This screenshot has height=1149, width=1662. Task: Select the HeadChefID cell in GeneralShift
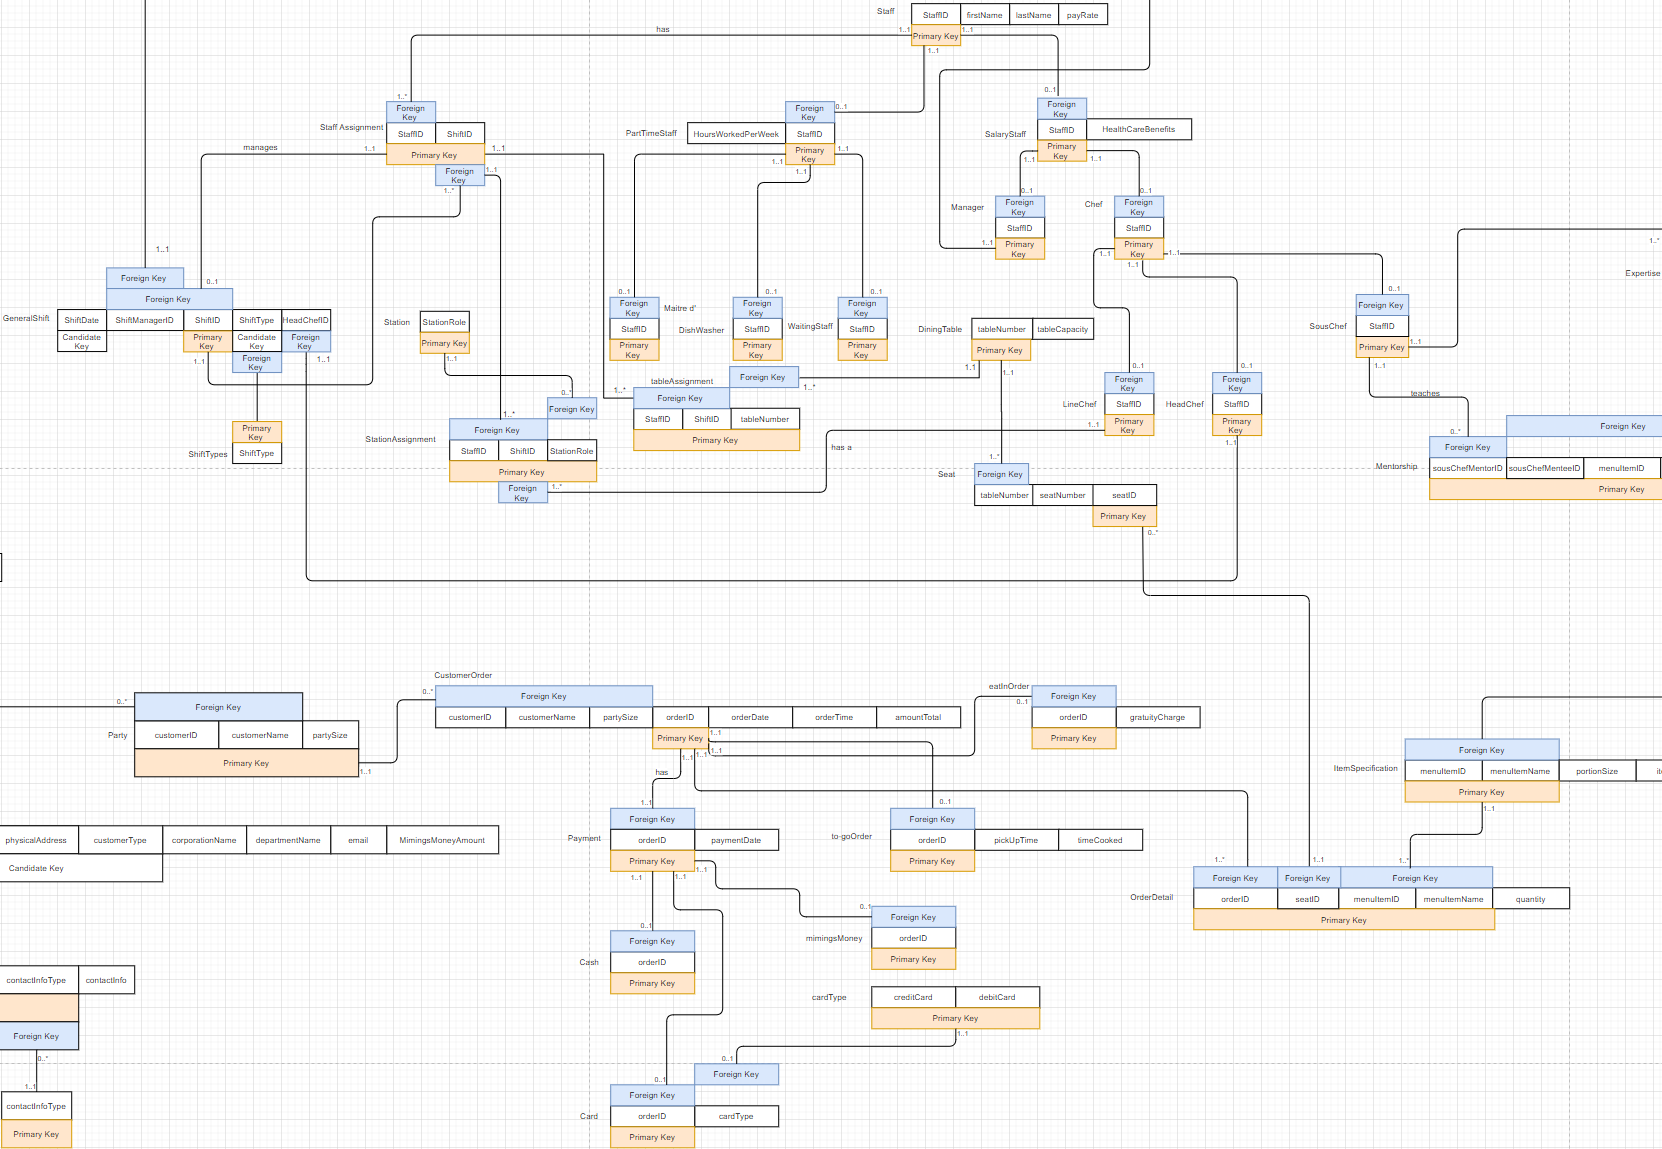pyautogui.click(x=306, y=320)
